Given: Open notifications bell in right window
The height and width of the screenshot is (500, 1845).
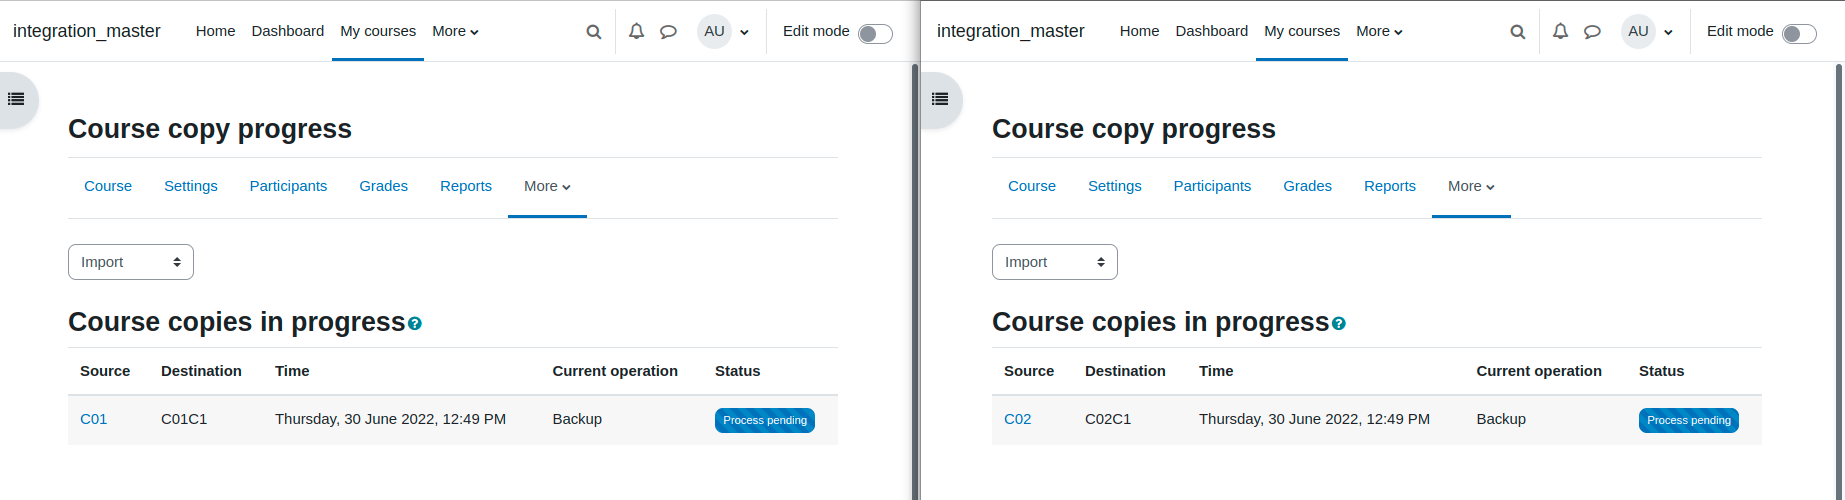Looking at the screenshot, I should [1560, 32].
